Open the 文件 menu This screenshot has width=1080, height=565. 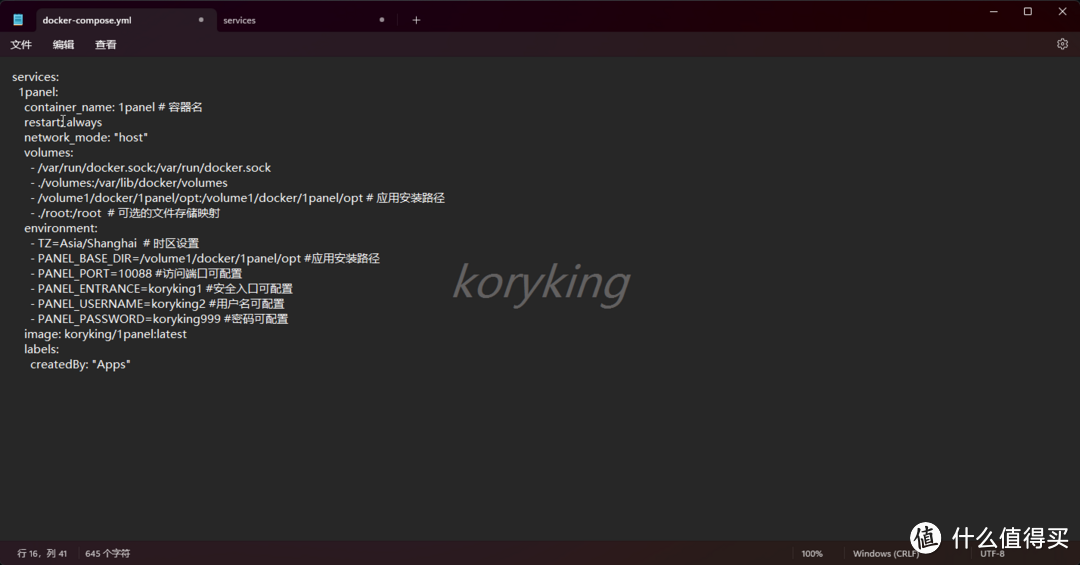[21, 45]
